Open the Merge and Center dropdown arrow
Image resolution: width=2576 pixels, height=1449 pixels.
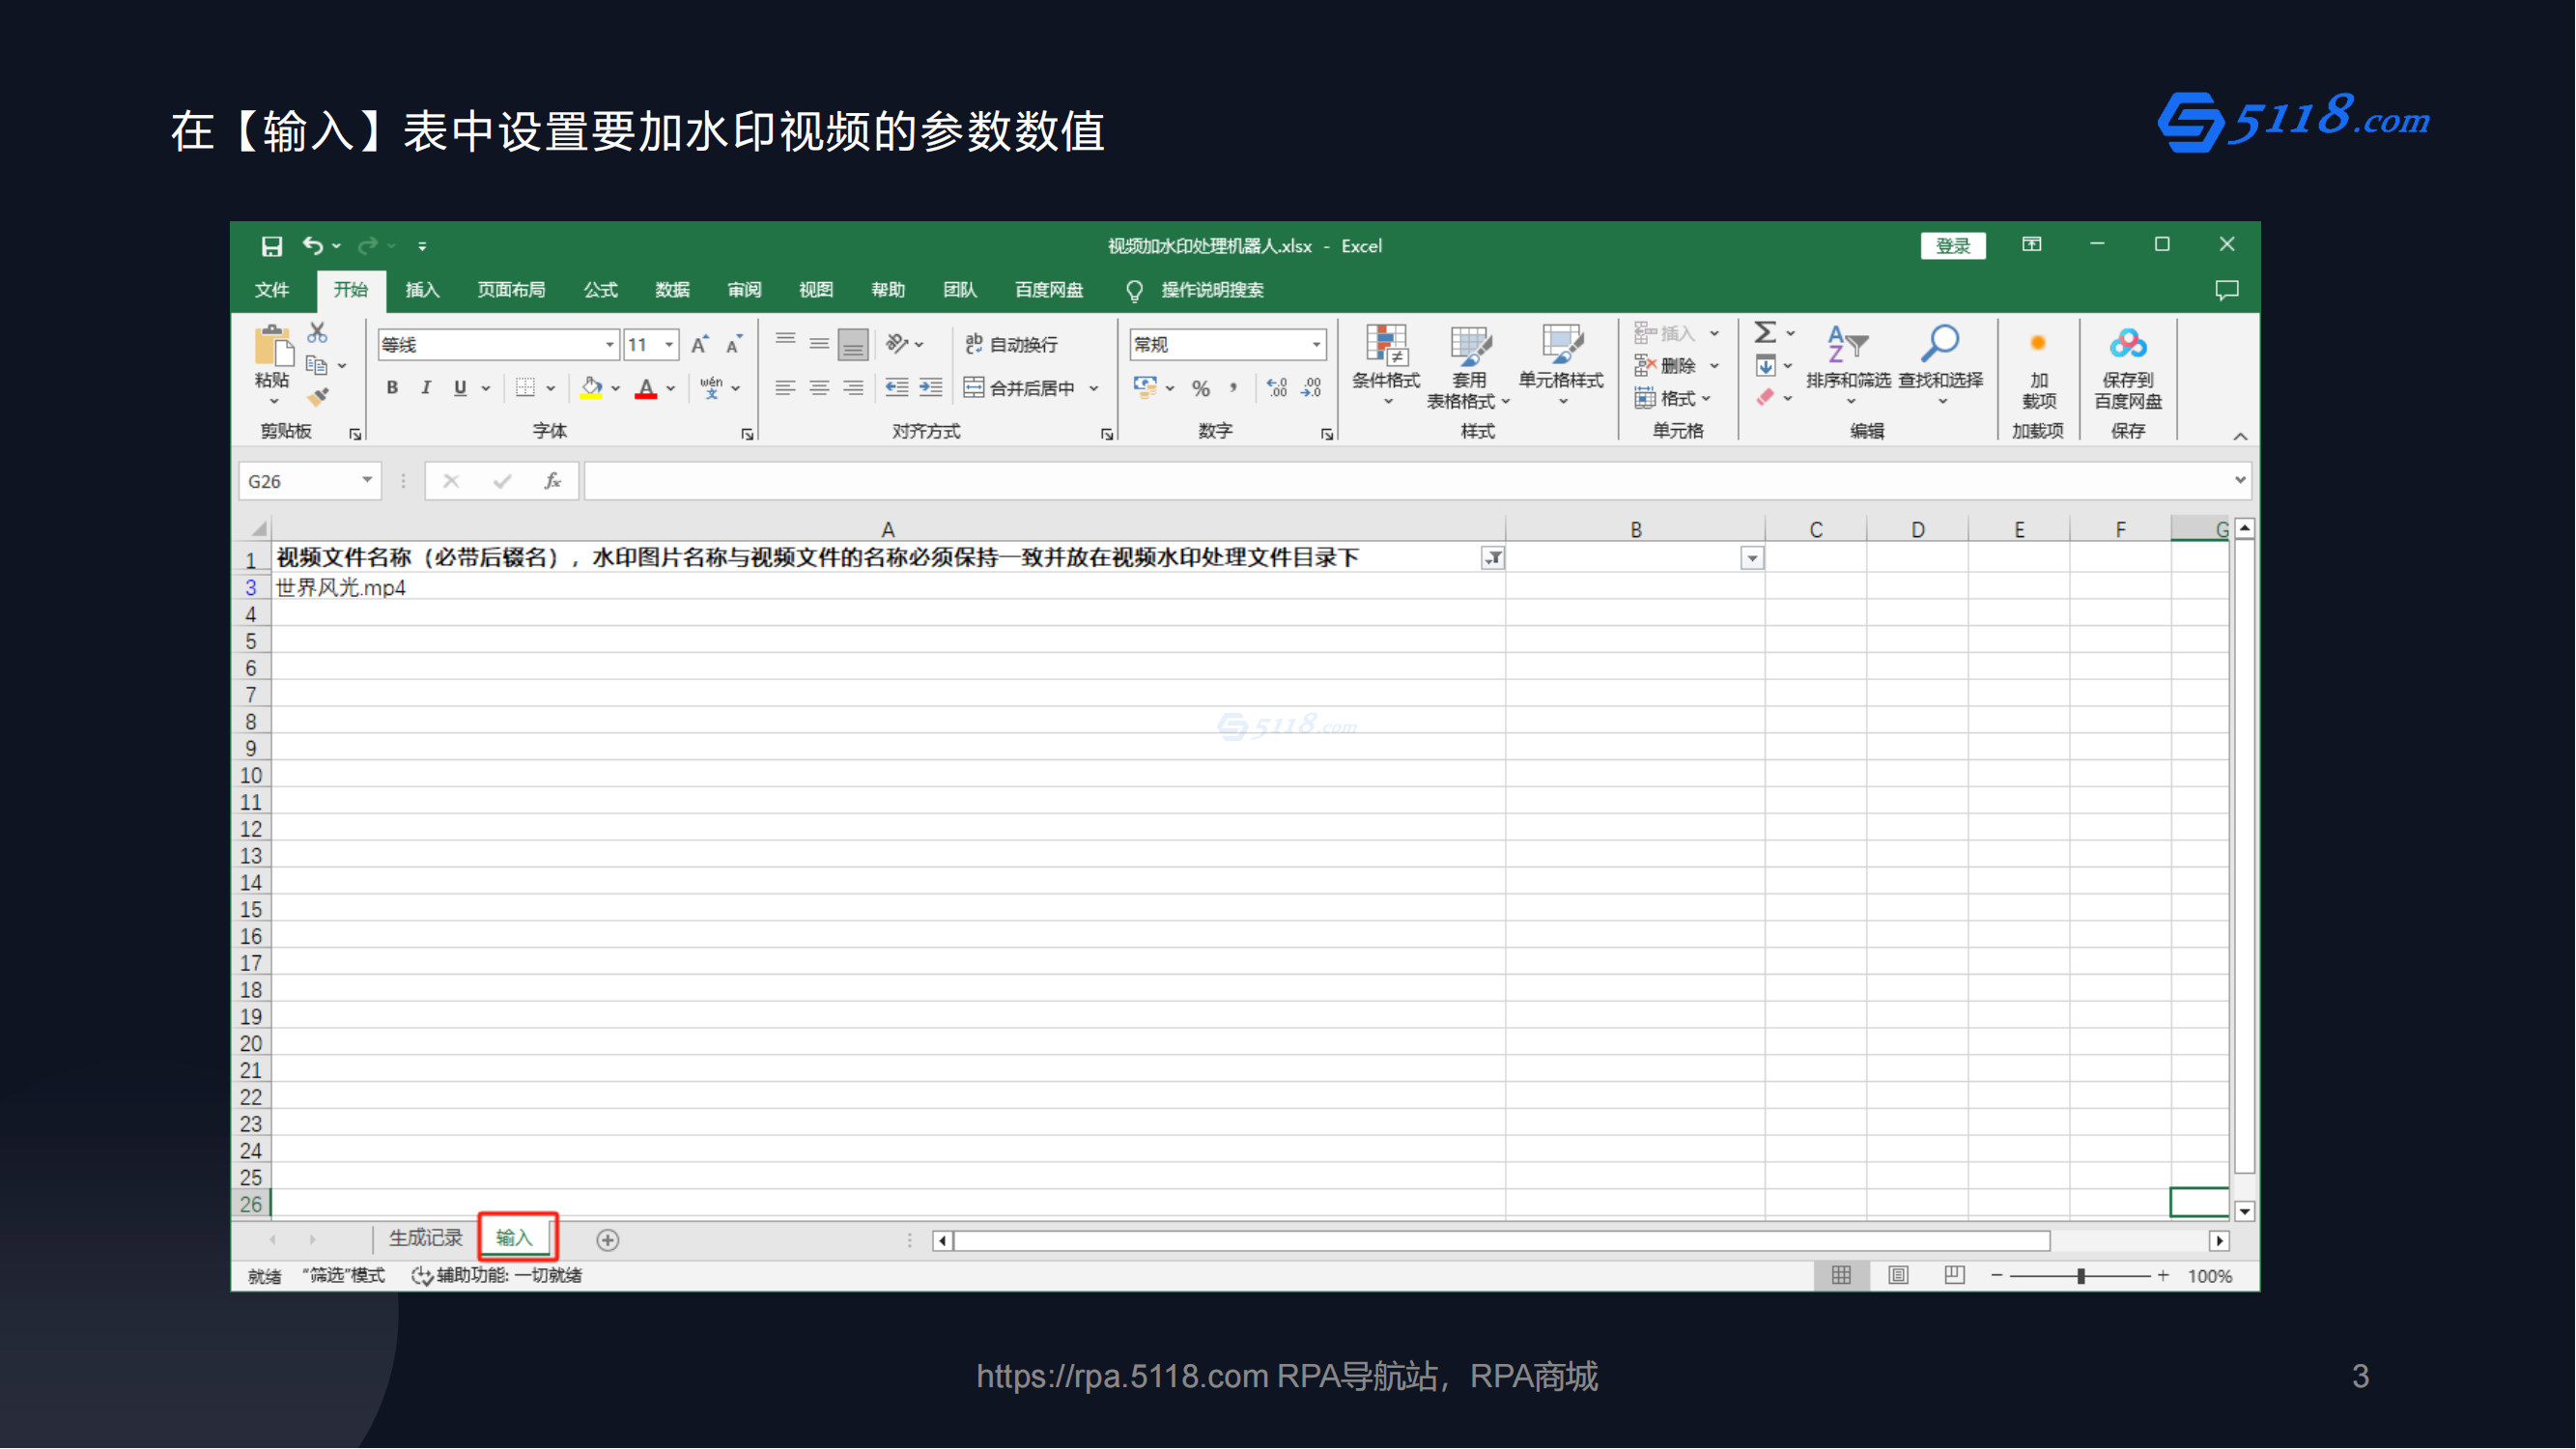click(1094, 389)
